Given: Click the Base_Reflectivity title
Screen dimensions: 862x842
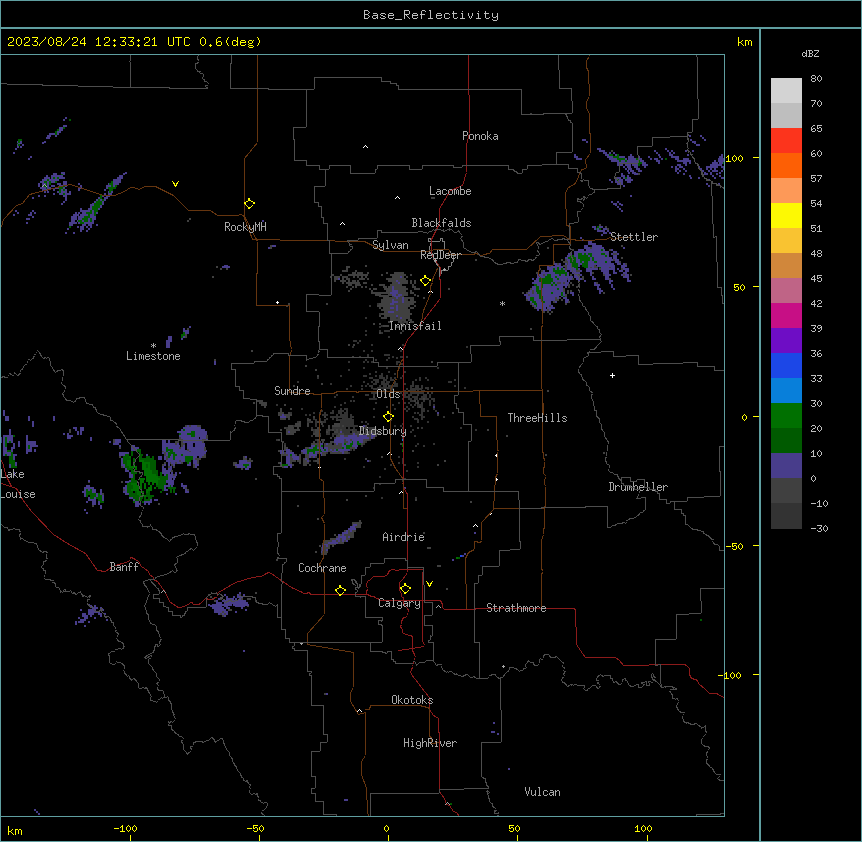Looking at the screenshot, I should click(x=431, y=15).
